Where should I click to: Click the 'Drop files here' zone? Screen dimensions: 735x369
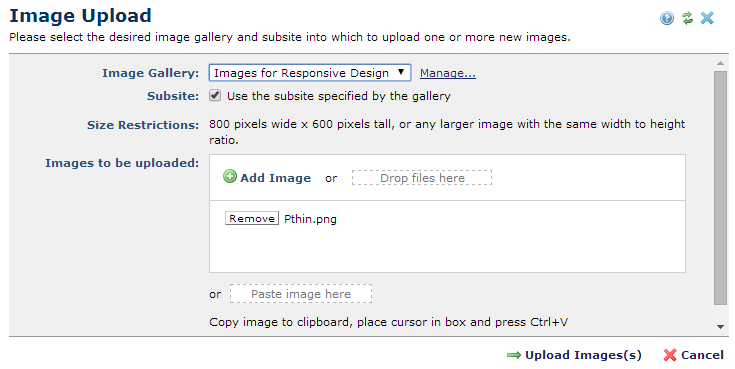422,178
